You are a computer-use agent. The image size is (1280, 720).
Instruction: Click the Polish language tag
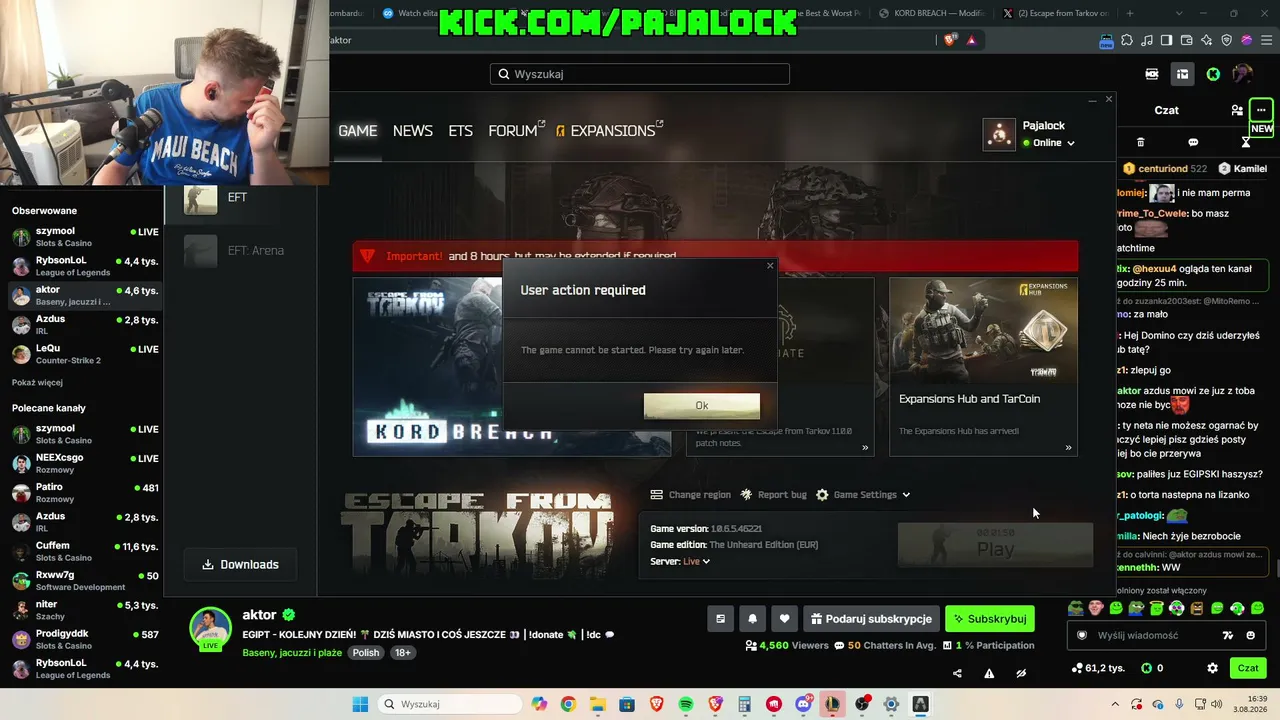pyautogui.click(x=366, y=653)
